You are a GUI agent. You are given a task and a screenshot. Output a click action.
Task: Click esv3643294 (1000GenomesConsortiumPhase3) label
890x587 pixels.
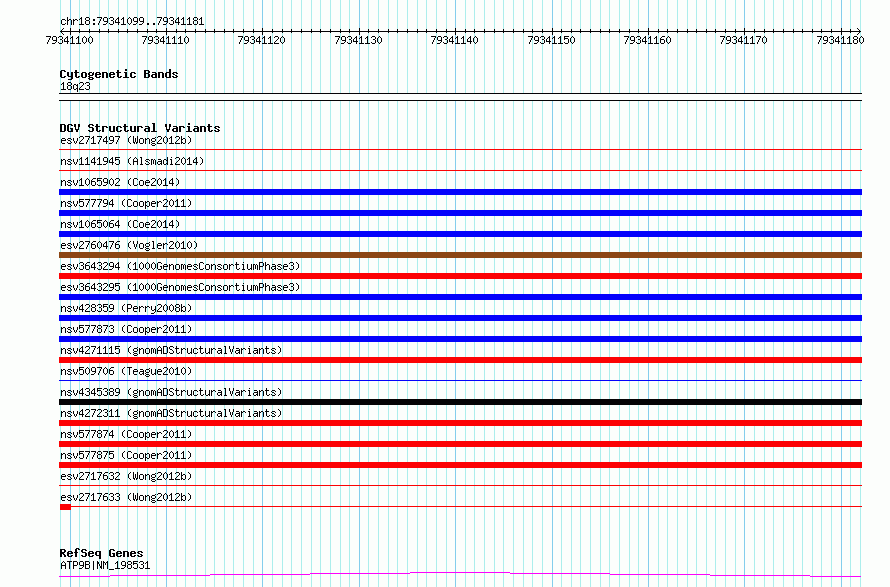tap(180, 266)
